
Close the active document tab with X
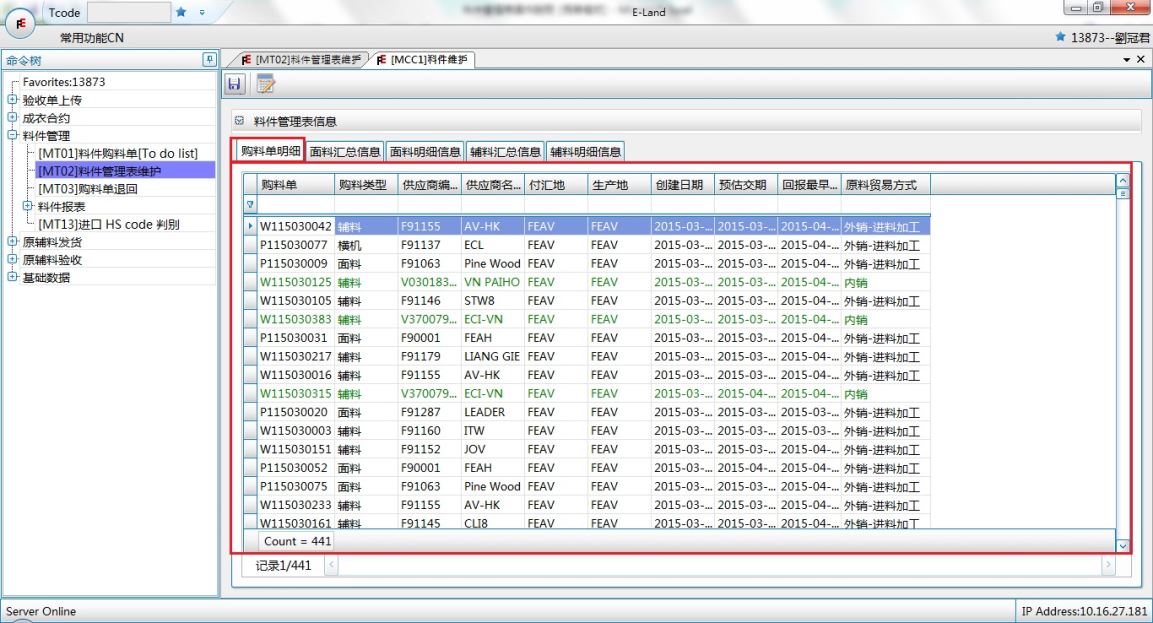click(x=1141, y=61)
